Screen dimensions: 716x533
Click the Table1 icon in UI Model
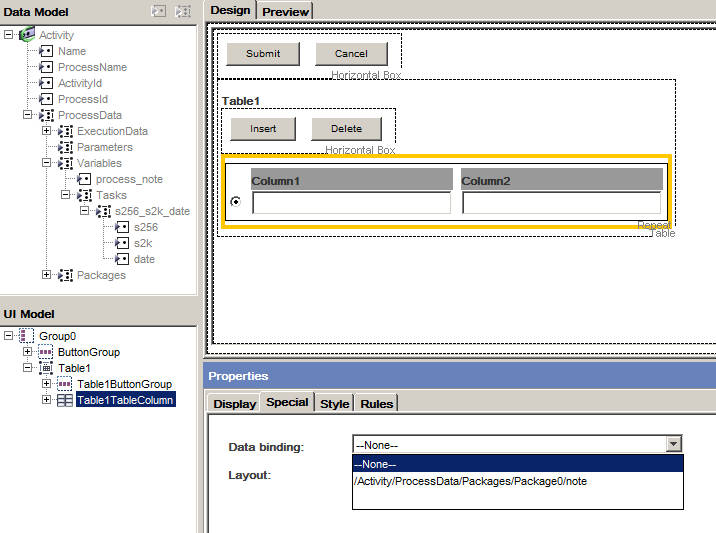[x=46, y=368]
